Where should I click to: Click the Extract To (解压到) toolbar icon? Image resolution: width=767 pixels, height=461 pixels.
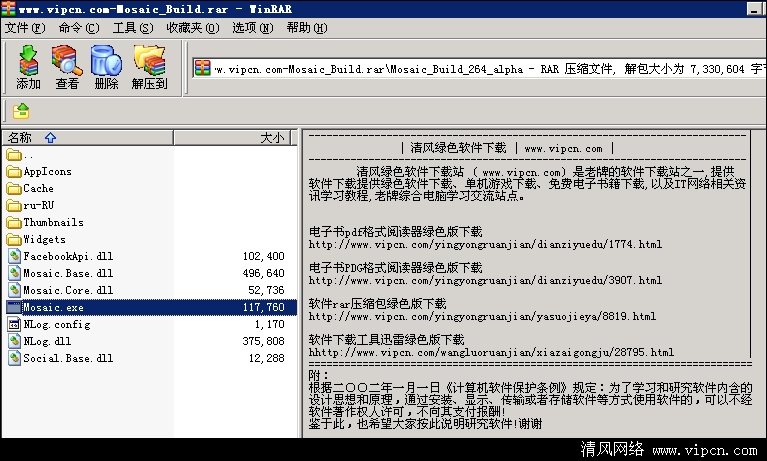(149, 67)
